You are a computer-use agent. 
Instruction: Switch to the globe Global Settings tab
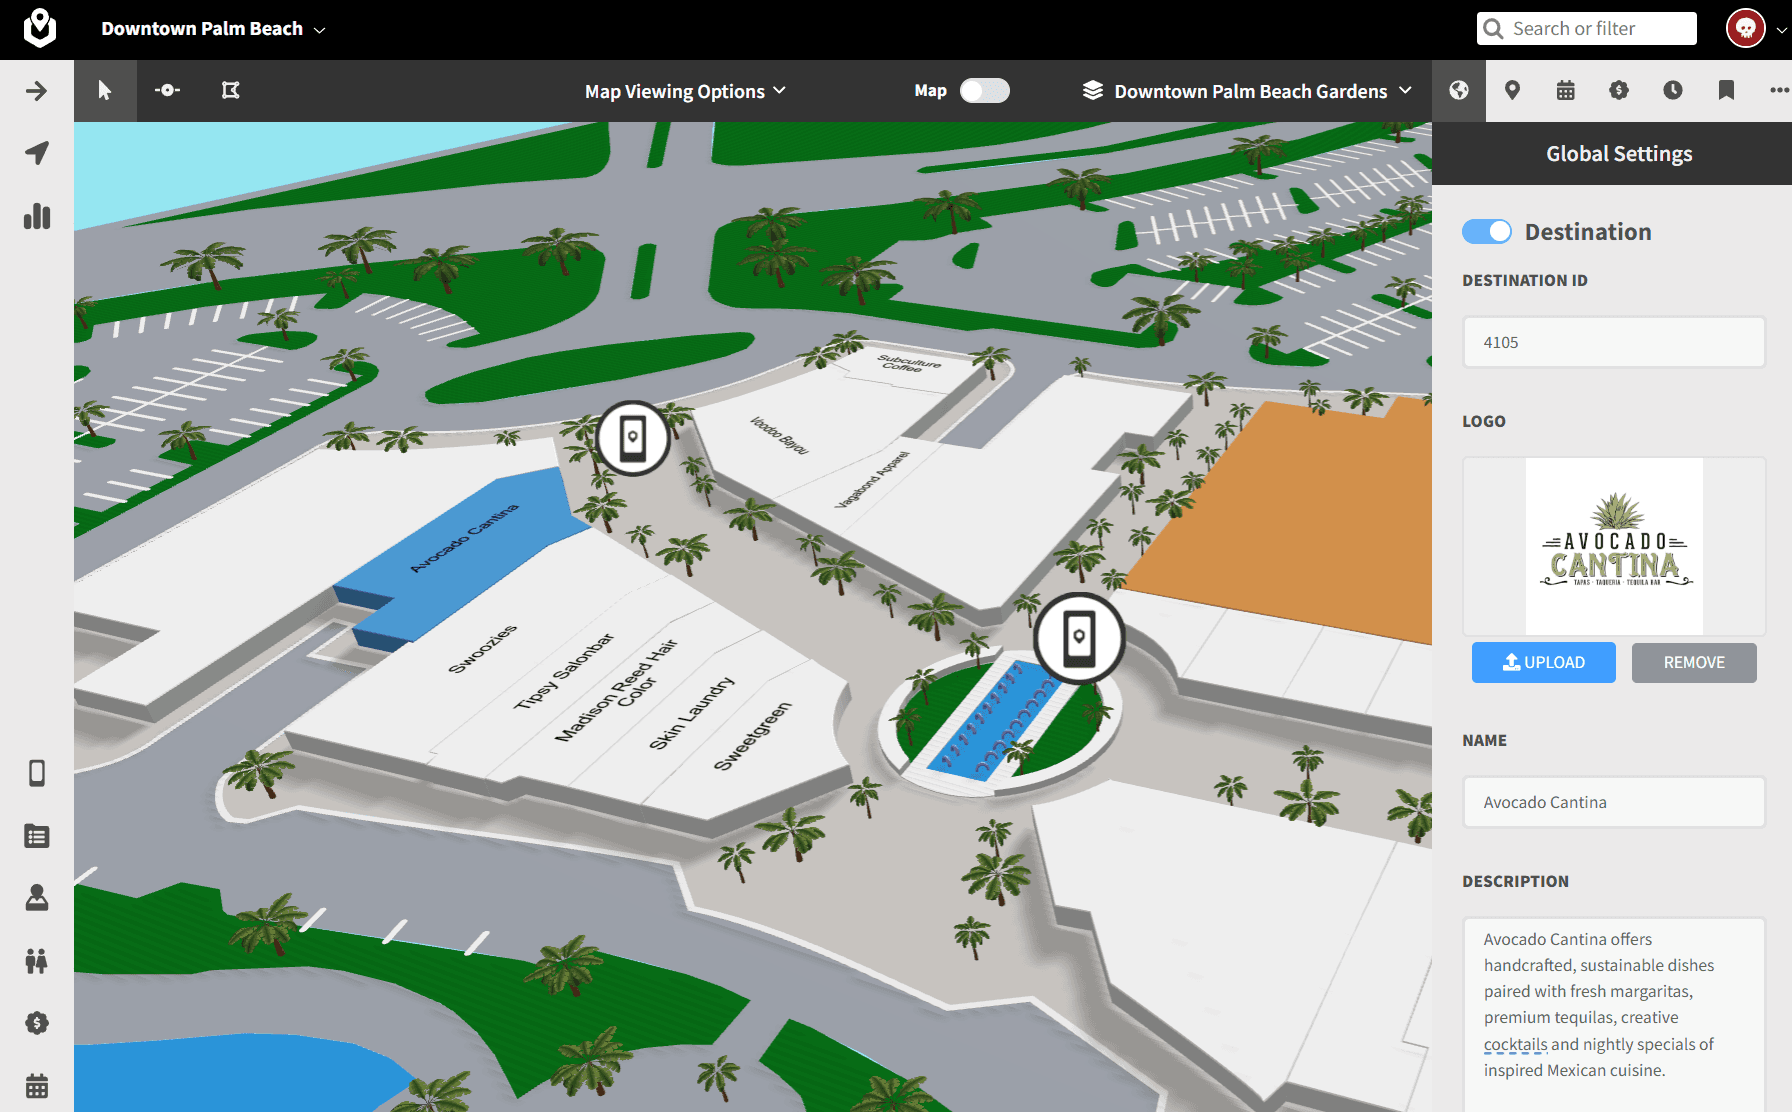click(1459, 91)
